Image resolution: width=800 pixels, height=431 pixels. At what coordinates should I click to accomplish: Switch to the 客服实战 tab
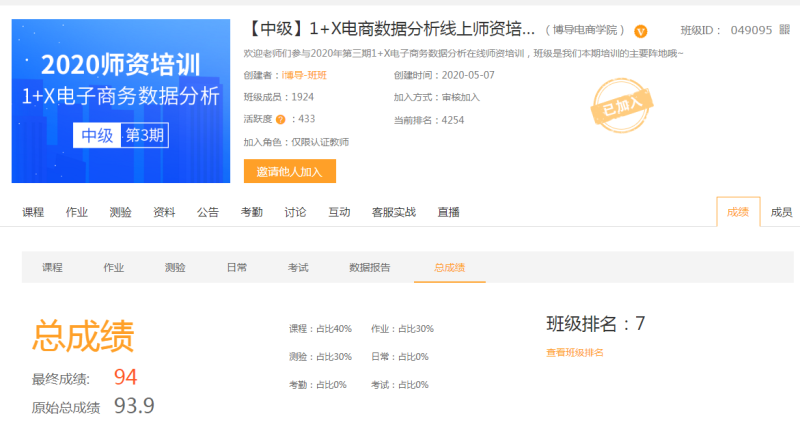[393, 212]
